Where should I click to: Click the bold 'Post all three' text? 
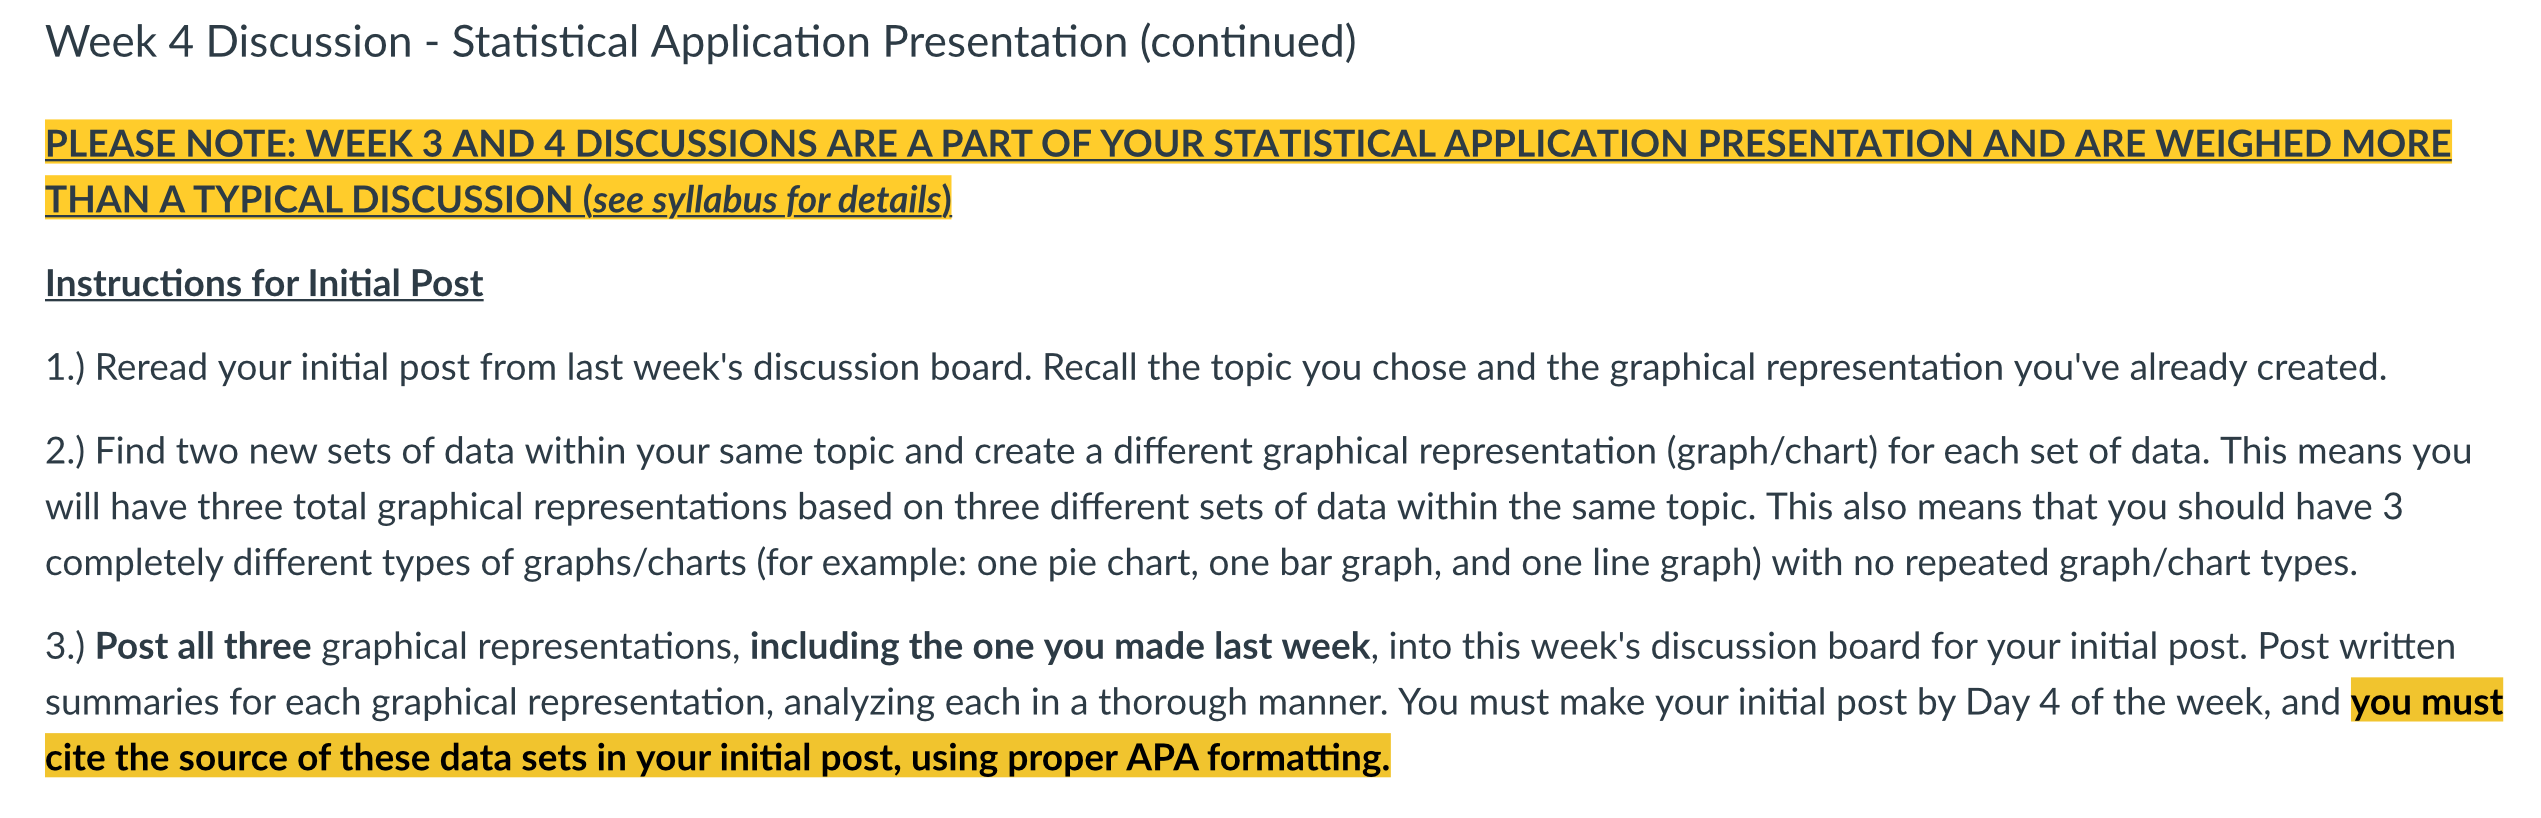[x=204, y=647]
